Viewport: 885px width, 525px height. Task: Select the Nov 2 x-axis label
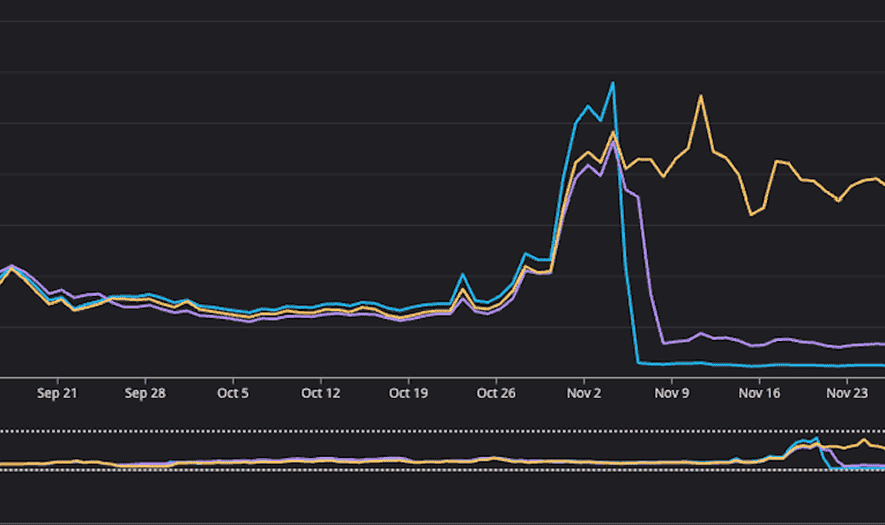coord(583,394)
